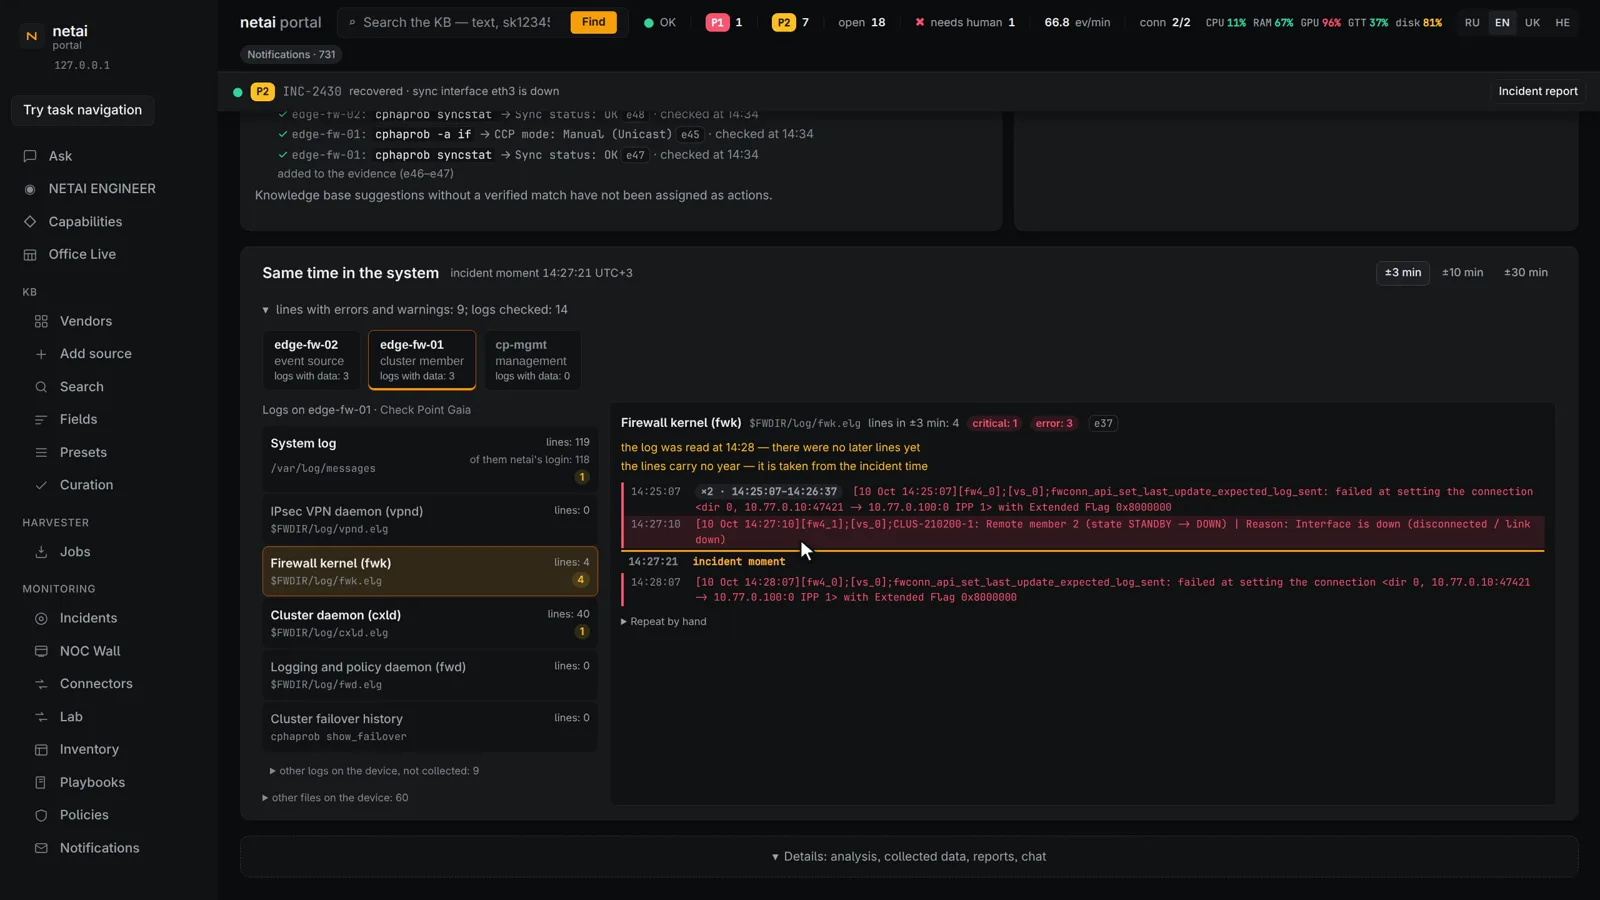Click the P2 badge in top bar

[x=784, y=22]
